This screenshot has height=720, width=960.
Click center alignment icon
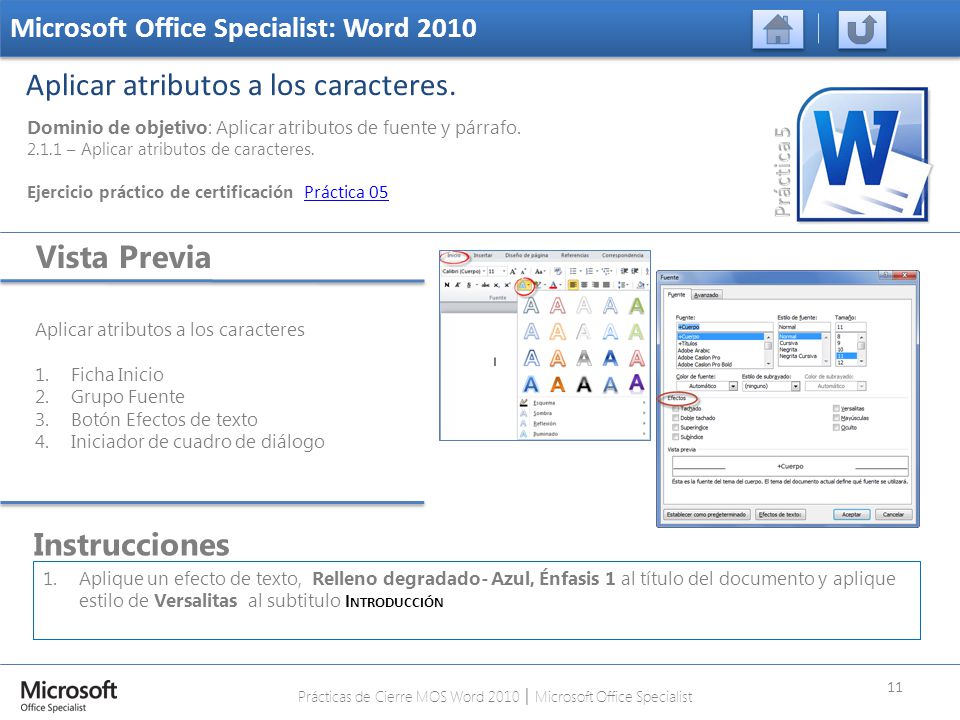click(584, 285)
